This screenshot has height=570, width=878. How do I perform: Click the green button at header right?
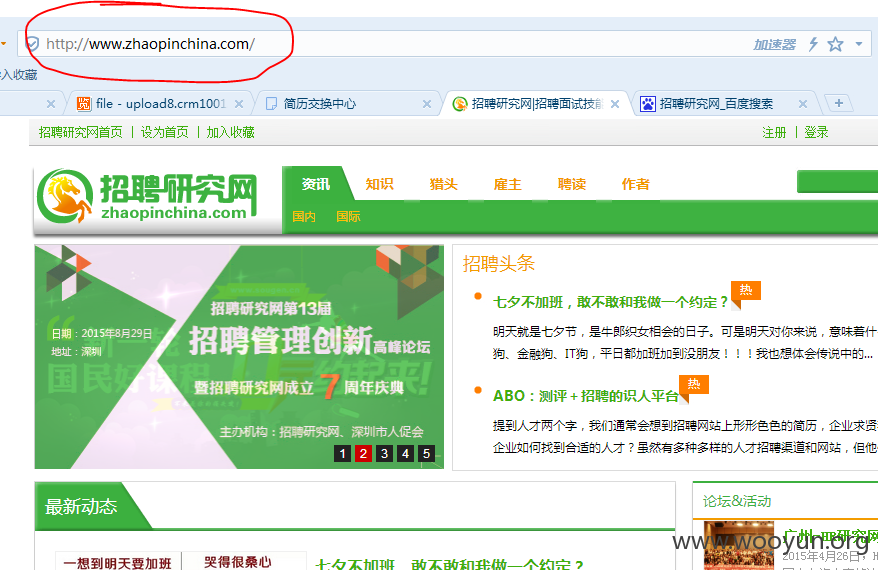(x=837, y=182)
